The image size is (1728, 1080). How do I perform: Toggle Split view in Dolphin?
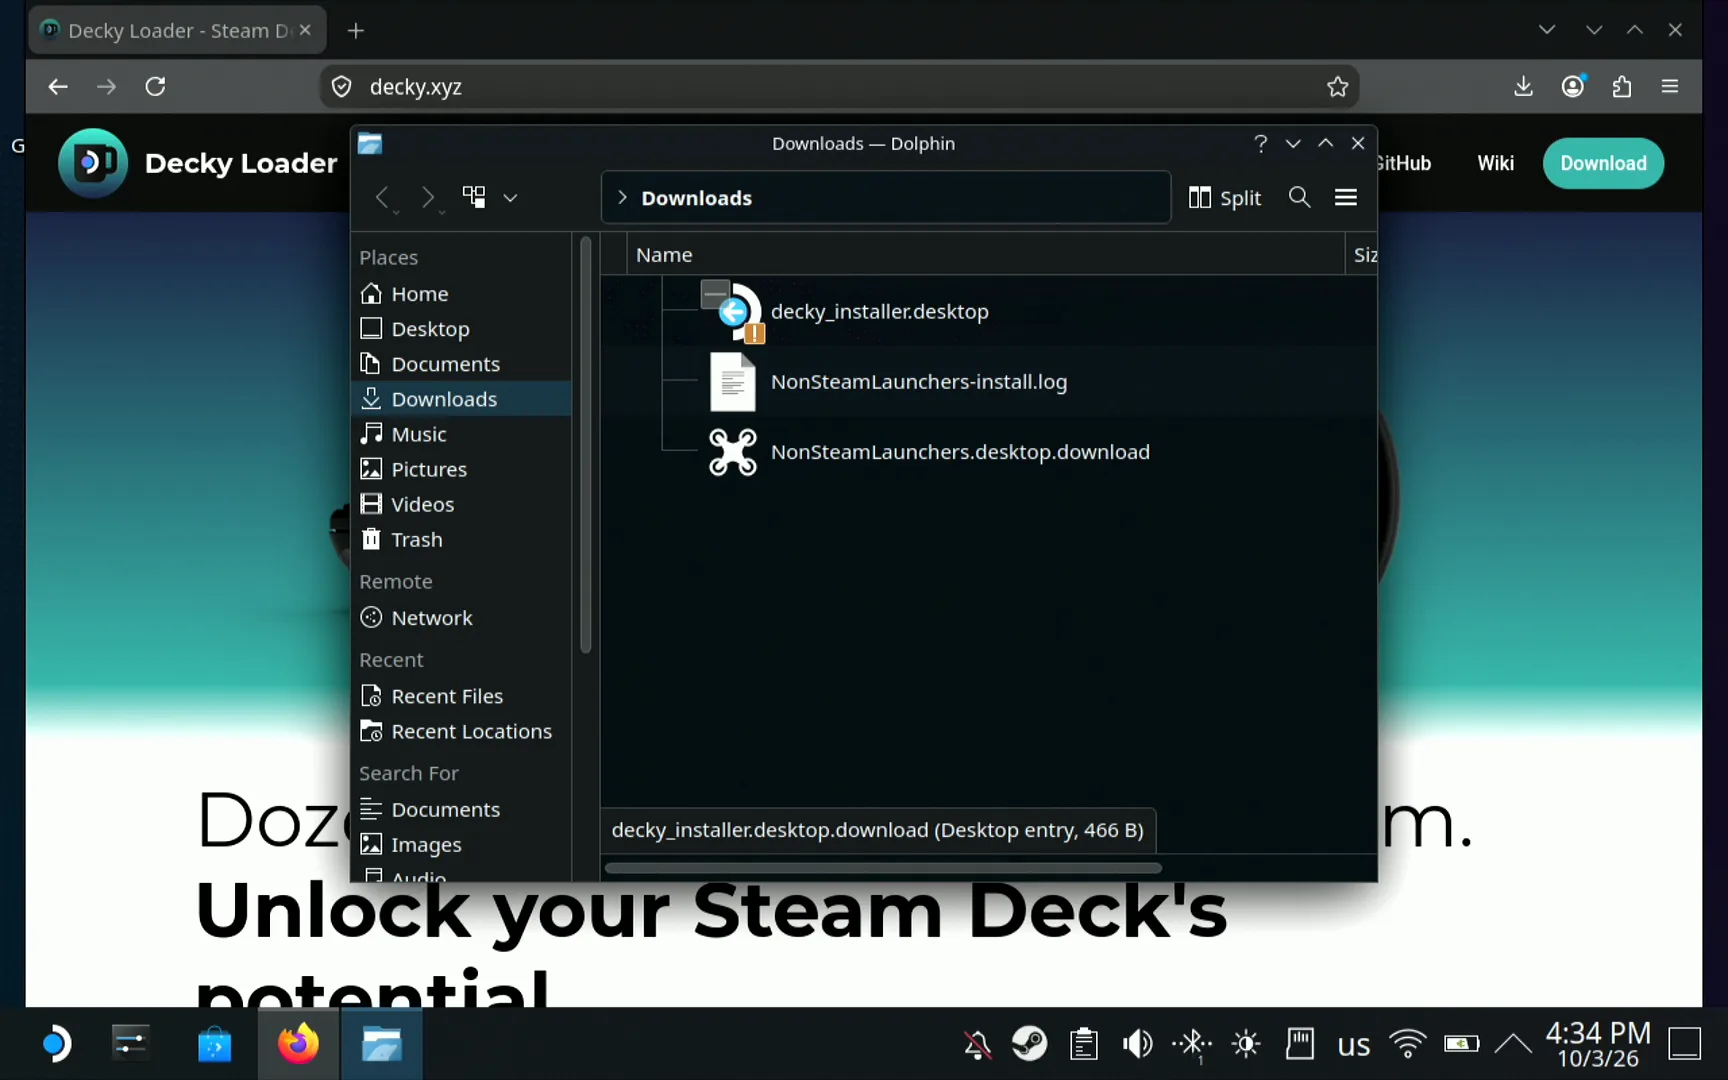point(1224,197)
